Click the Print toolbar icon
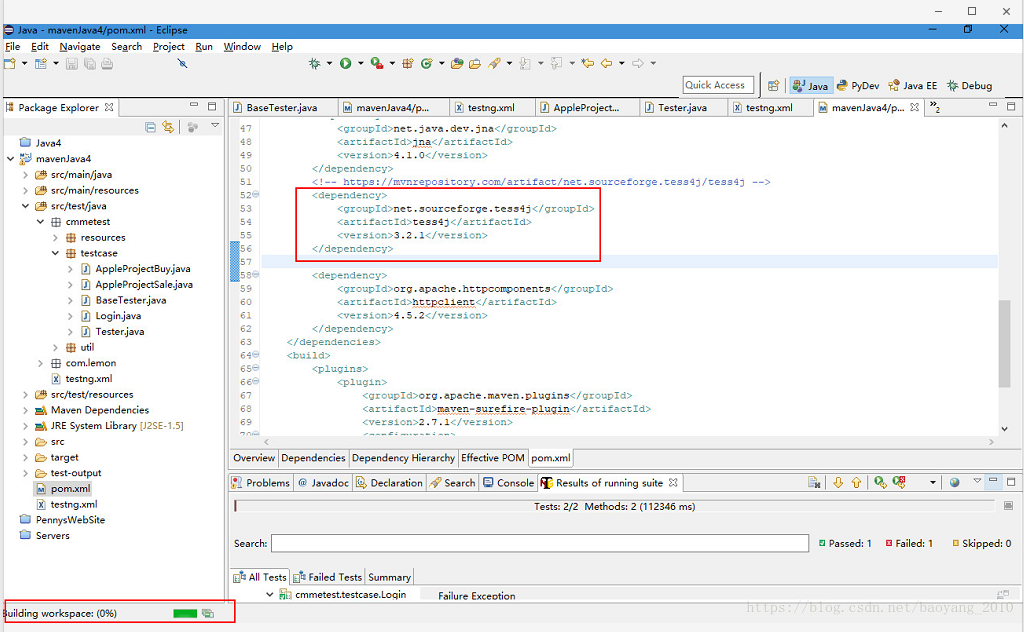The width and height of the screenshot is (1024, 632). coord(107,63)
